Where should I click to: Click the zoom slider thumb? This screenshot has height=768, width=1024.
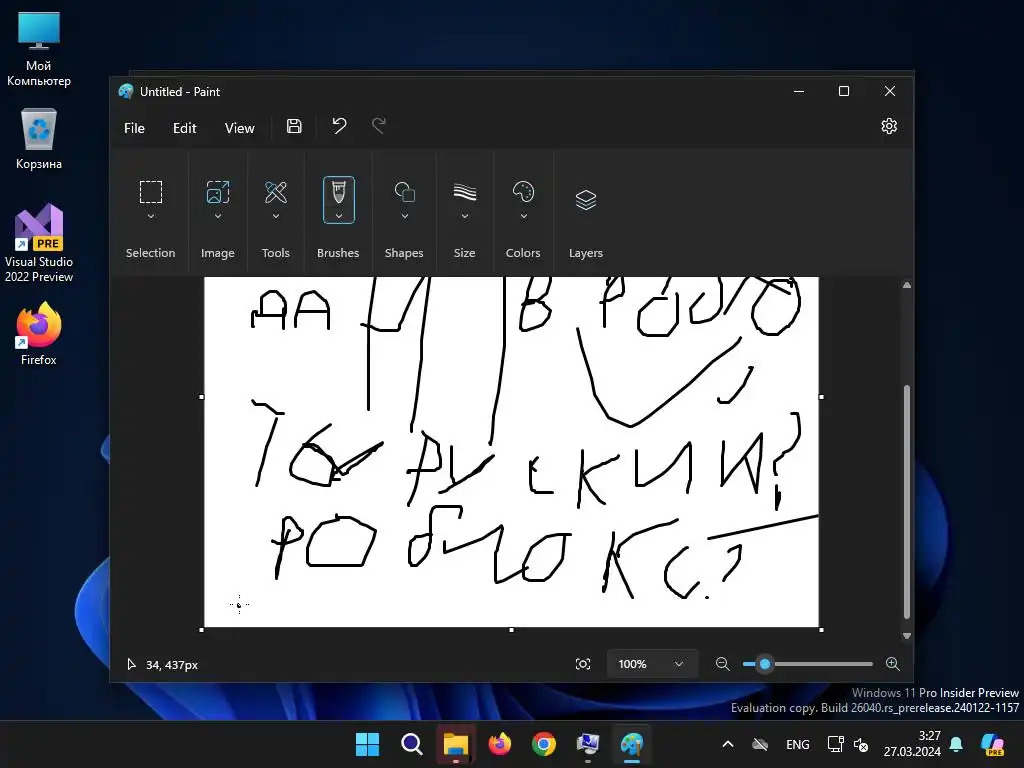coord(765,664)
